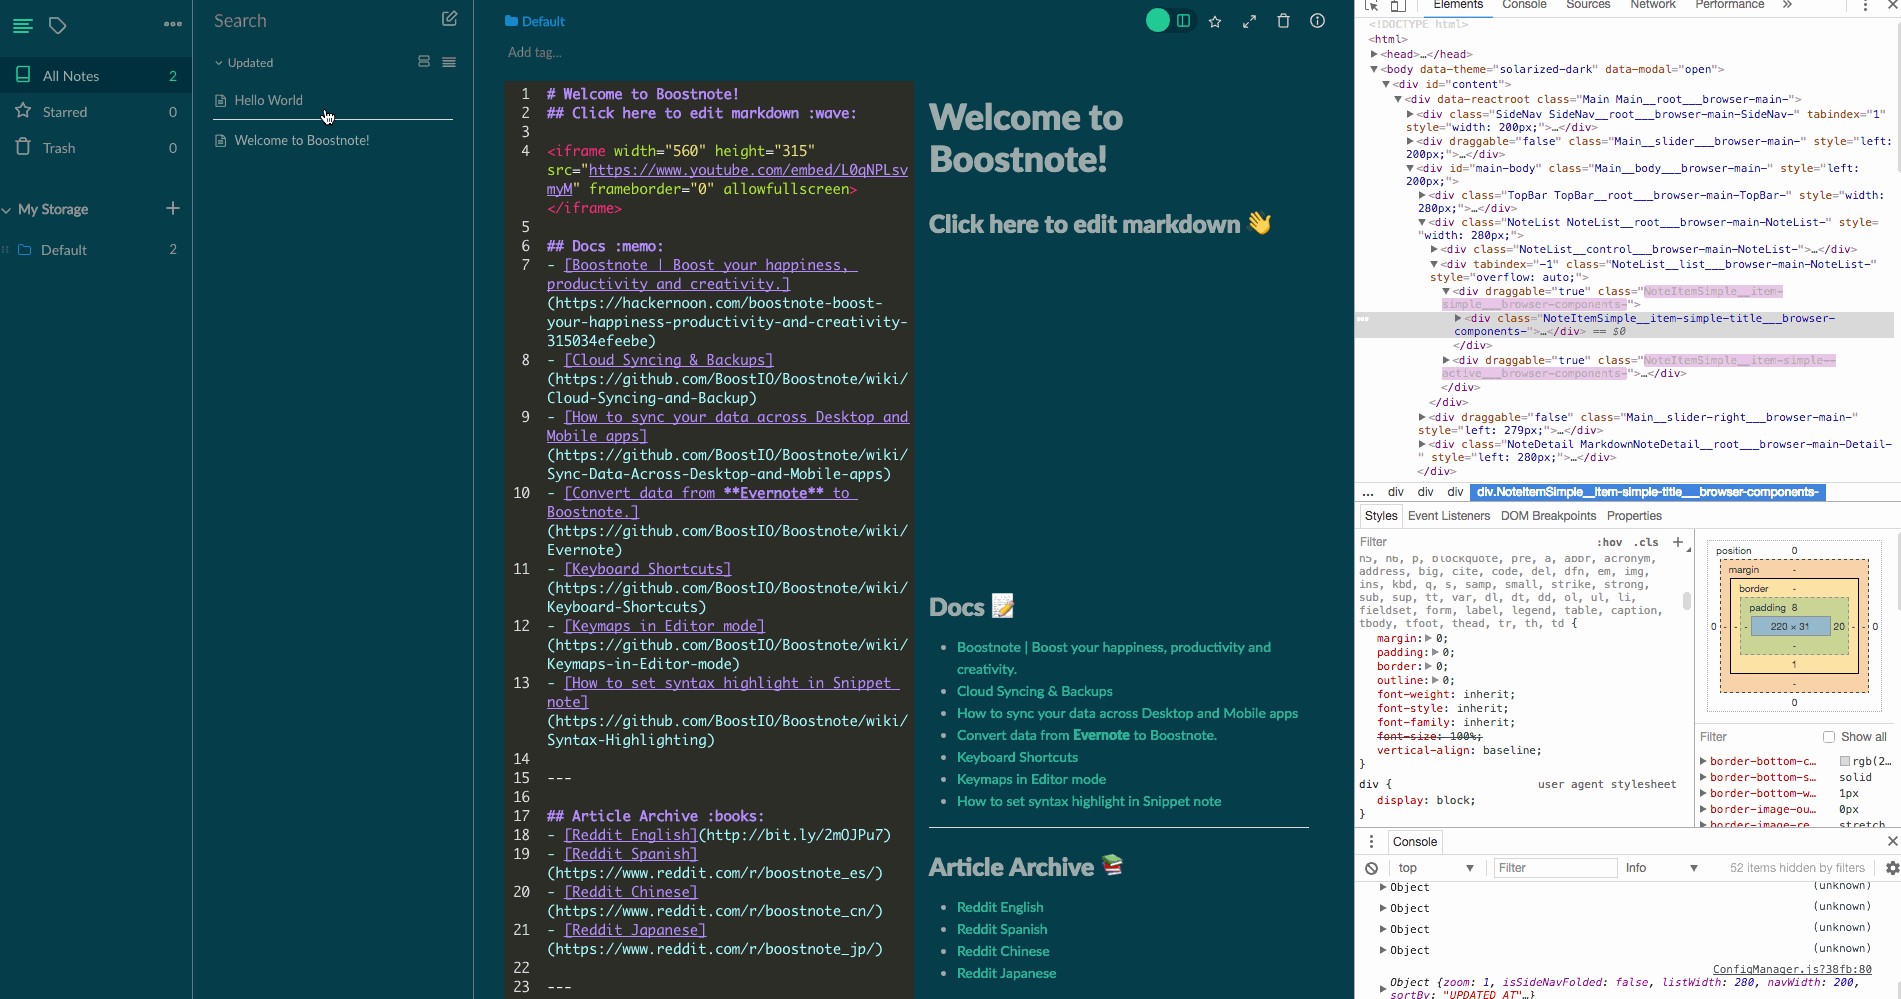This screenshot has height=999, width=1901.
Task: Show more DevTools tabs chevron
Action: click(x=1787, y=5)
